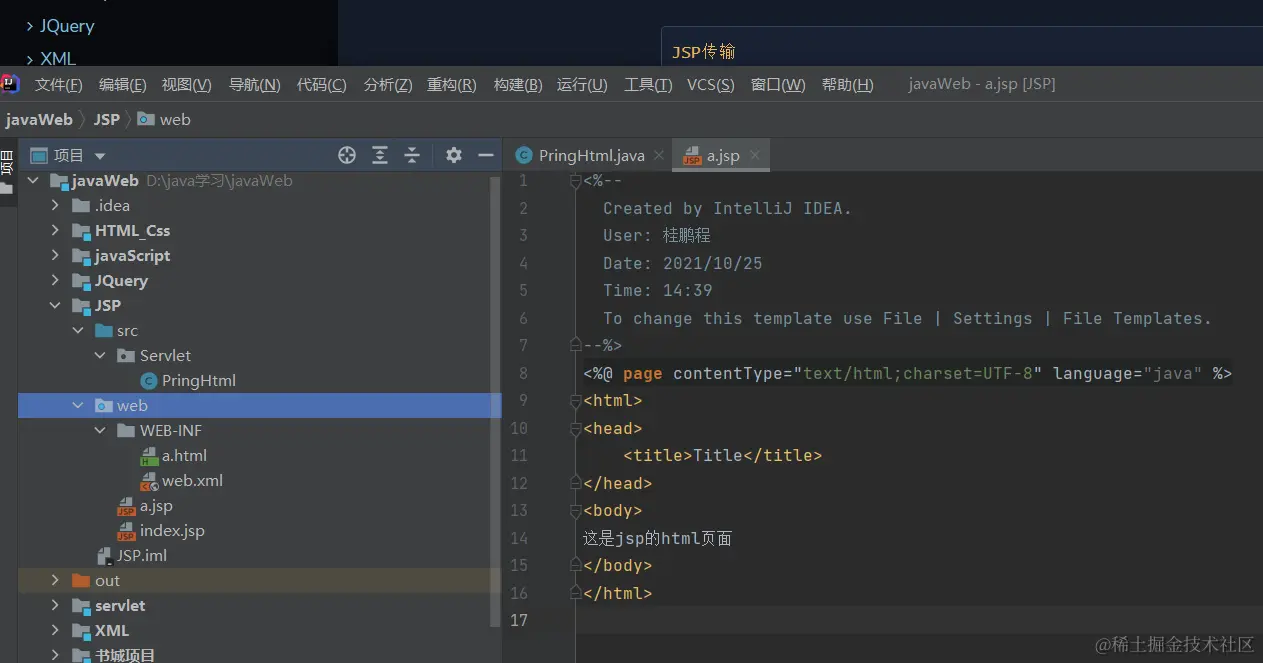Image resolution: width=1263 pixels, height=663 pixels.
Task: Click the web folder icon in breadcrumb
Action: (146, 119)
